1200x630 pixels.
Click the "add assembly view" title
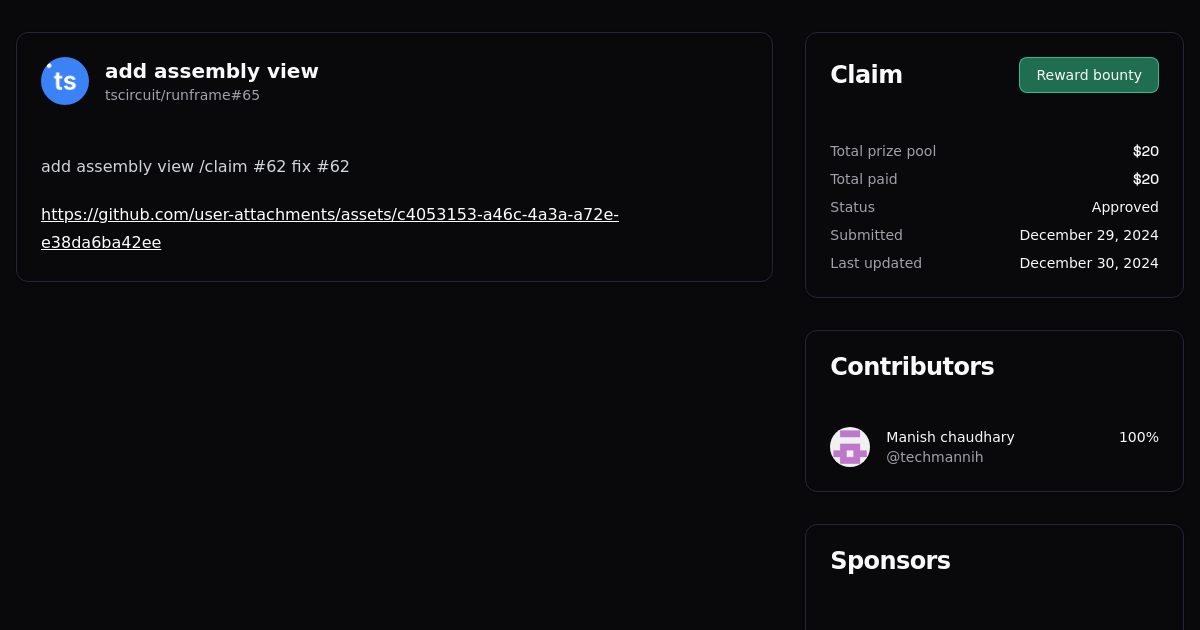[211, 71]
